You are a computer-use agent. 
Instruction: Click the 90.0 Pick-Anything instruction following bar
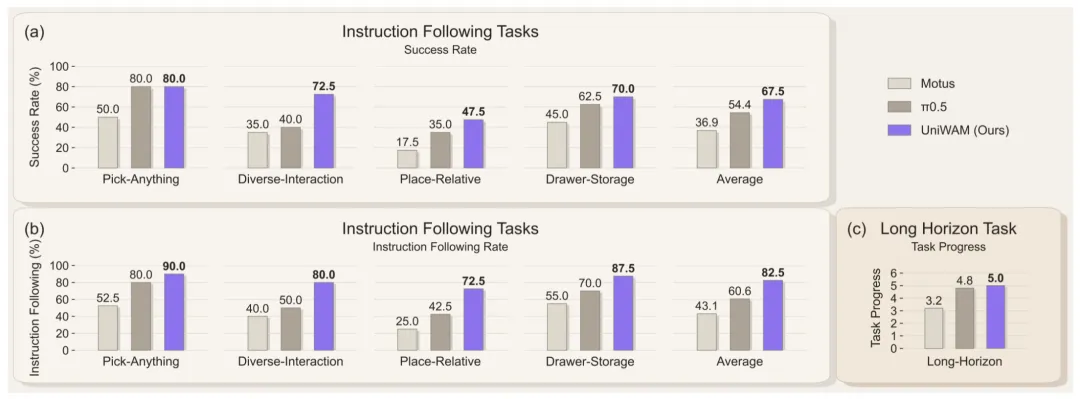tap(174, 312)
